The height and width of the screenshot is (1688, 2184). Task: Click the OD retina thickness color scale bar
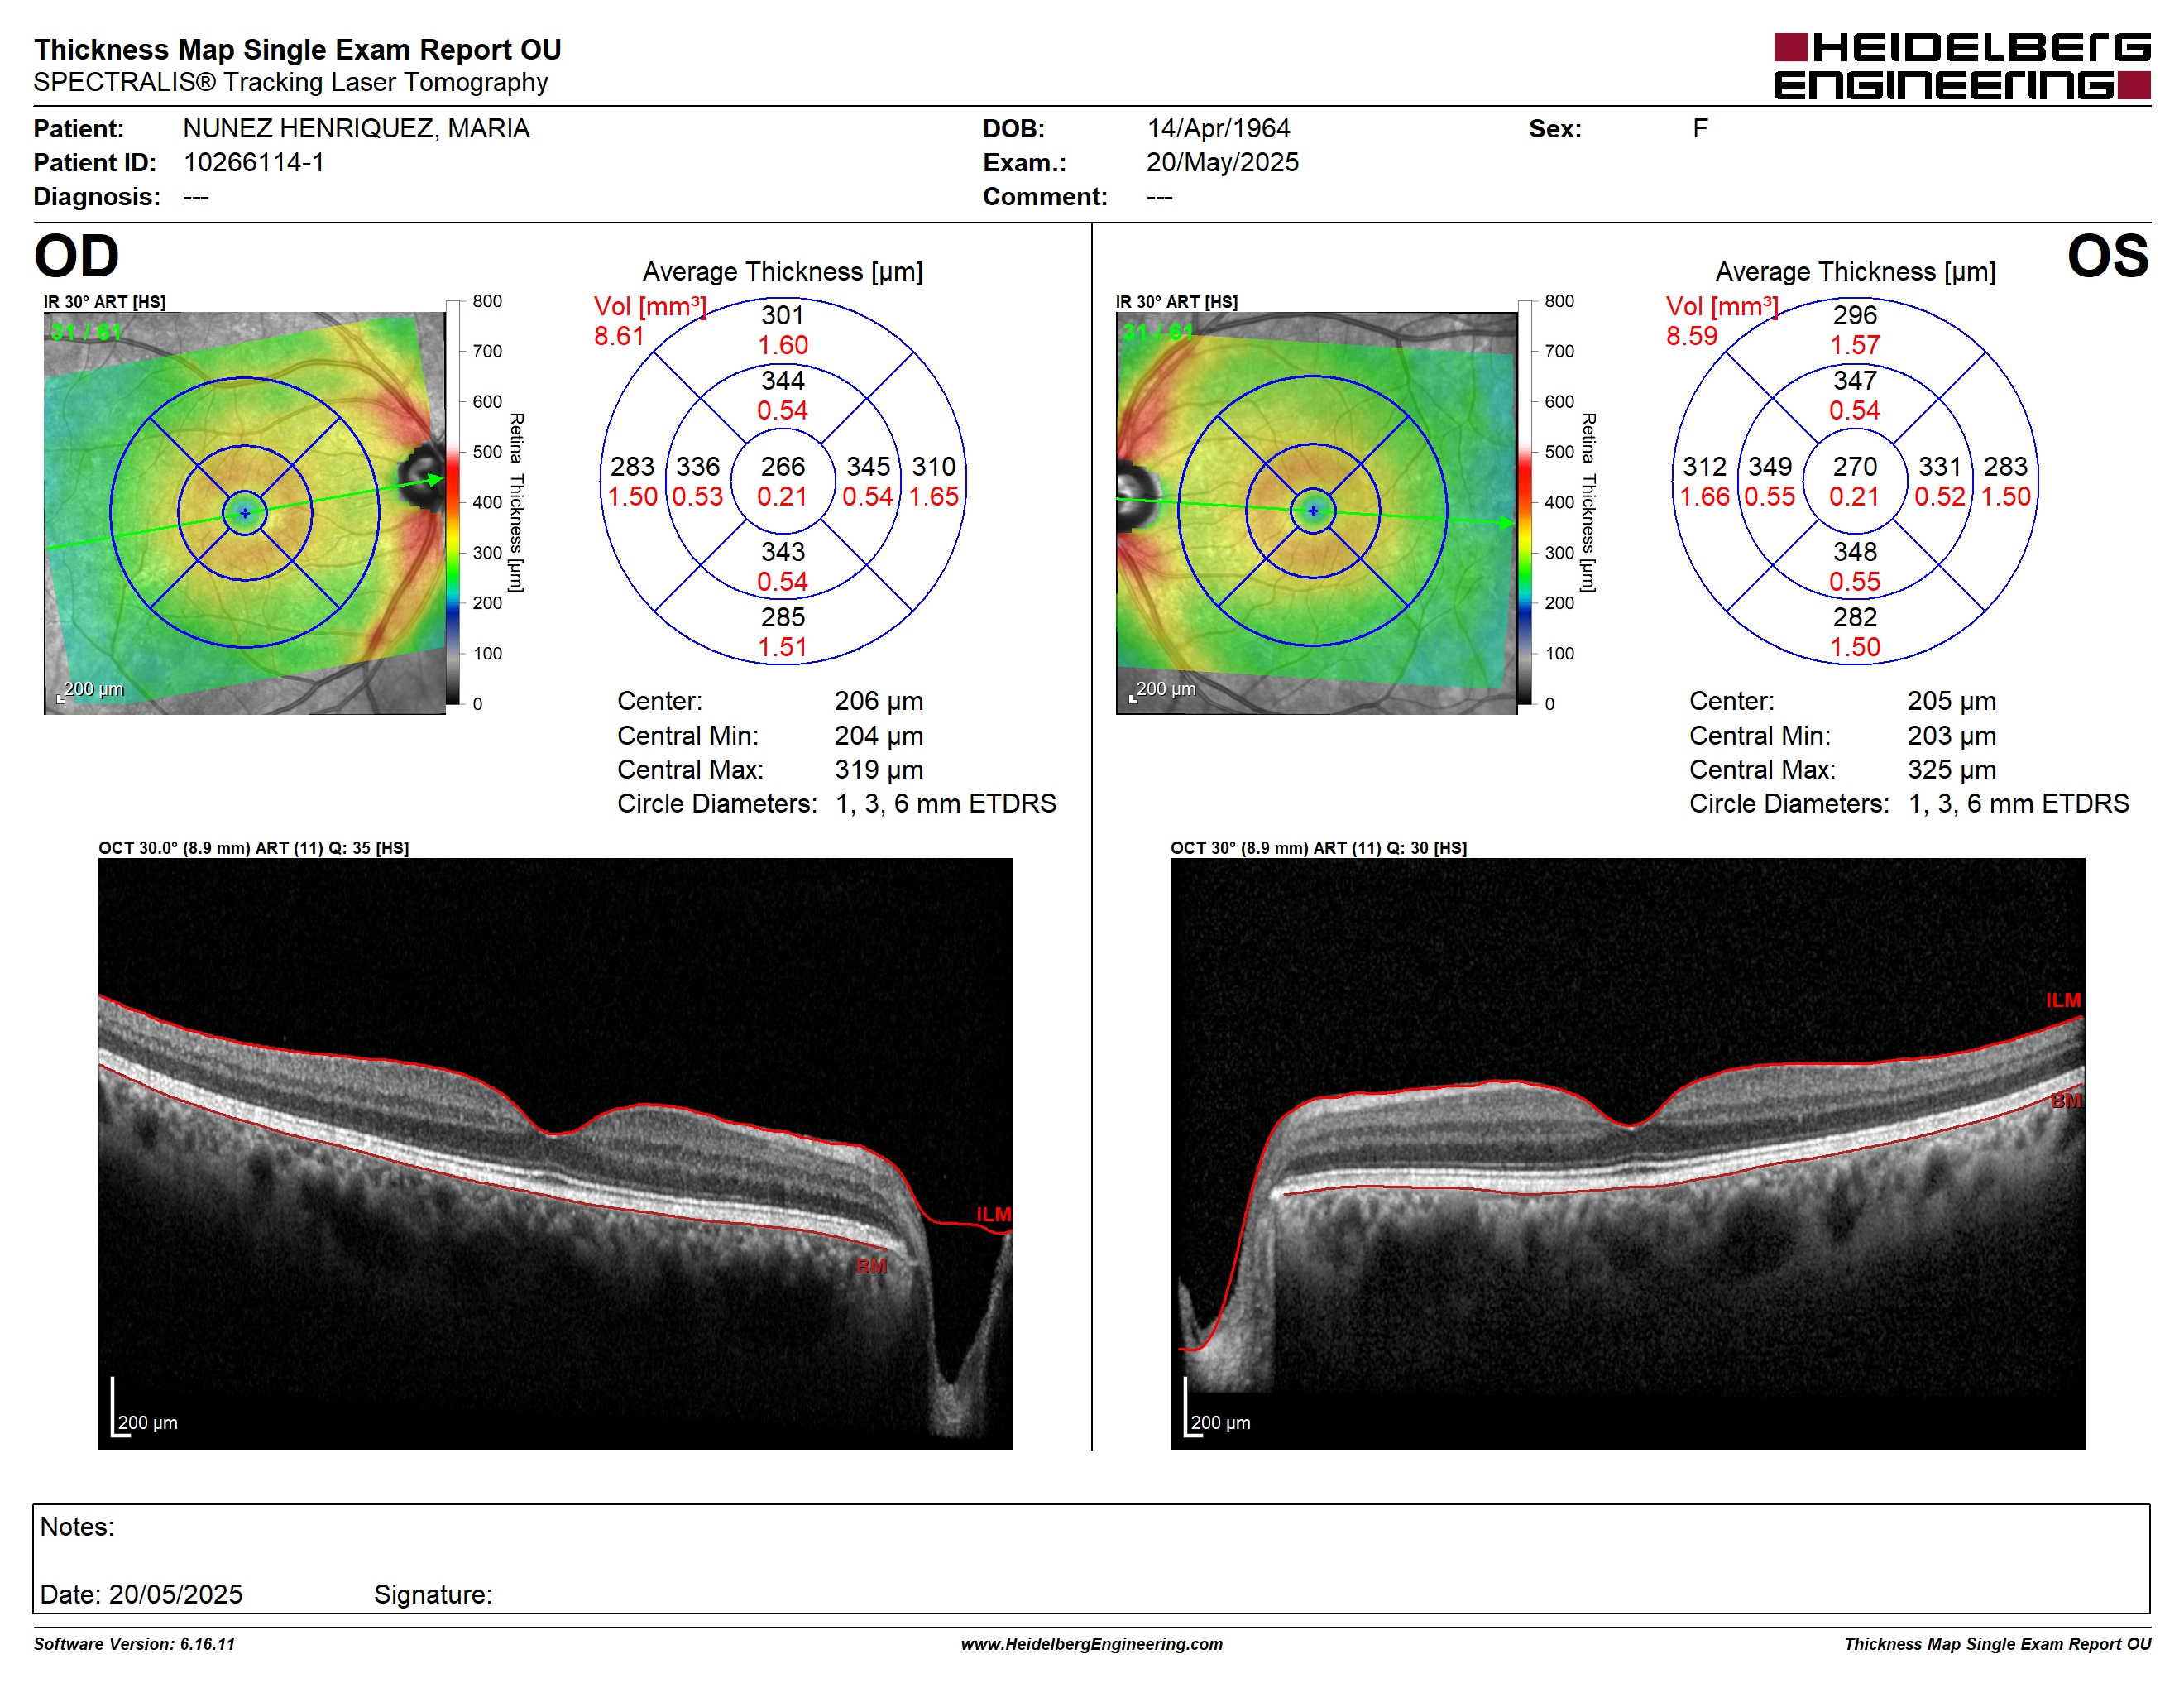[453, 502]
